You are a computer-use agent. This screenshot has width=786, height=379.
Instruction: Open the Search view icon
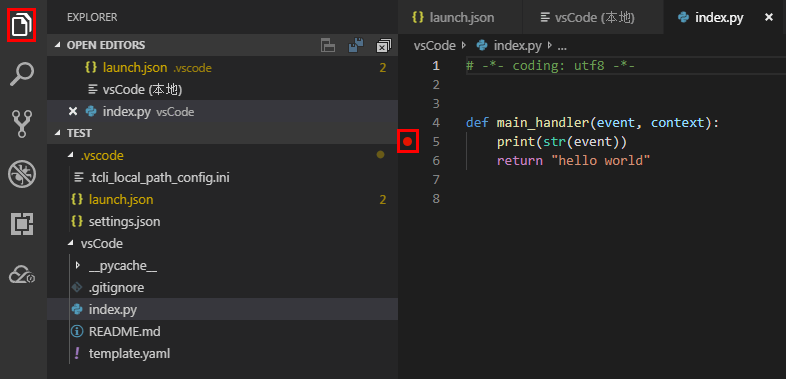22,75
